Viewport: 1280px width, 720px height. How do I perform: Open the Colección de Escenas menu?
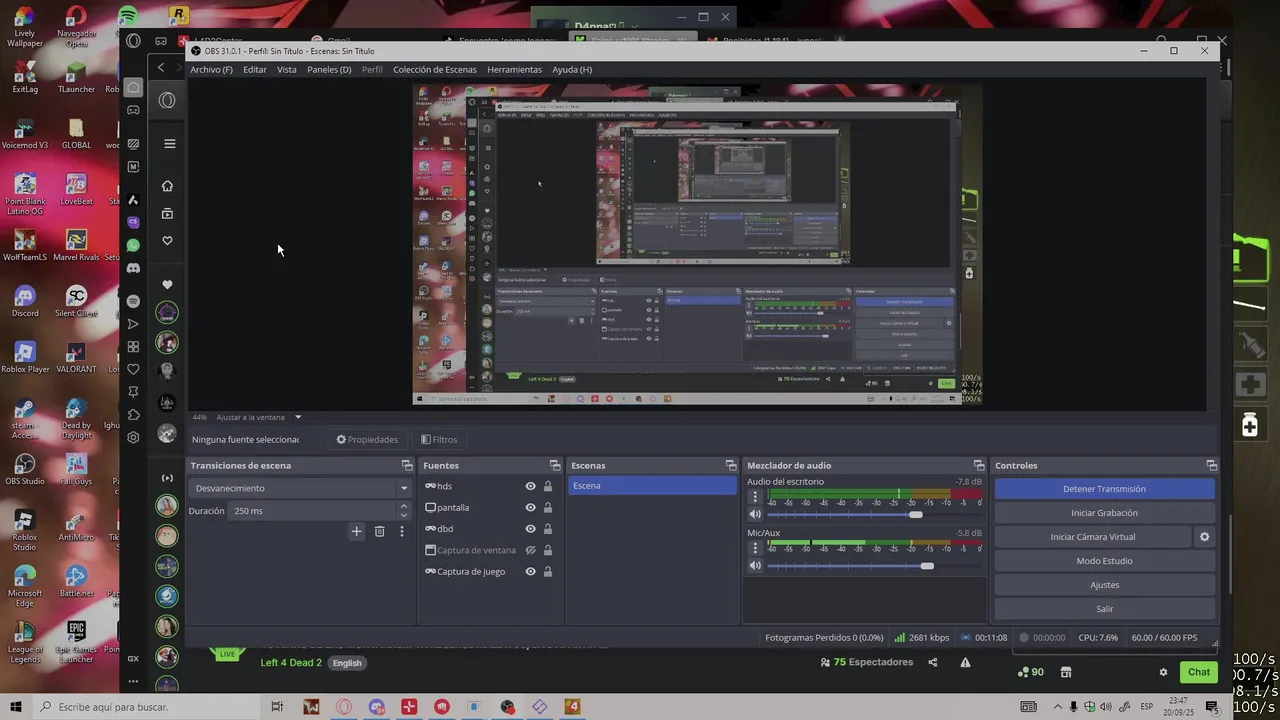pos(435,70)
